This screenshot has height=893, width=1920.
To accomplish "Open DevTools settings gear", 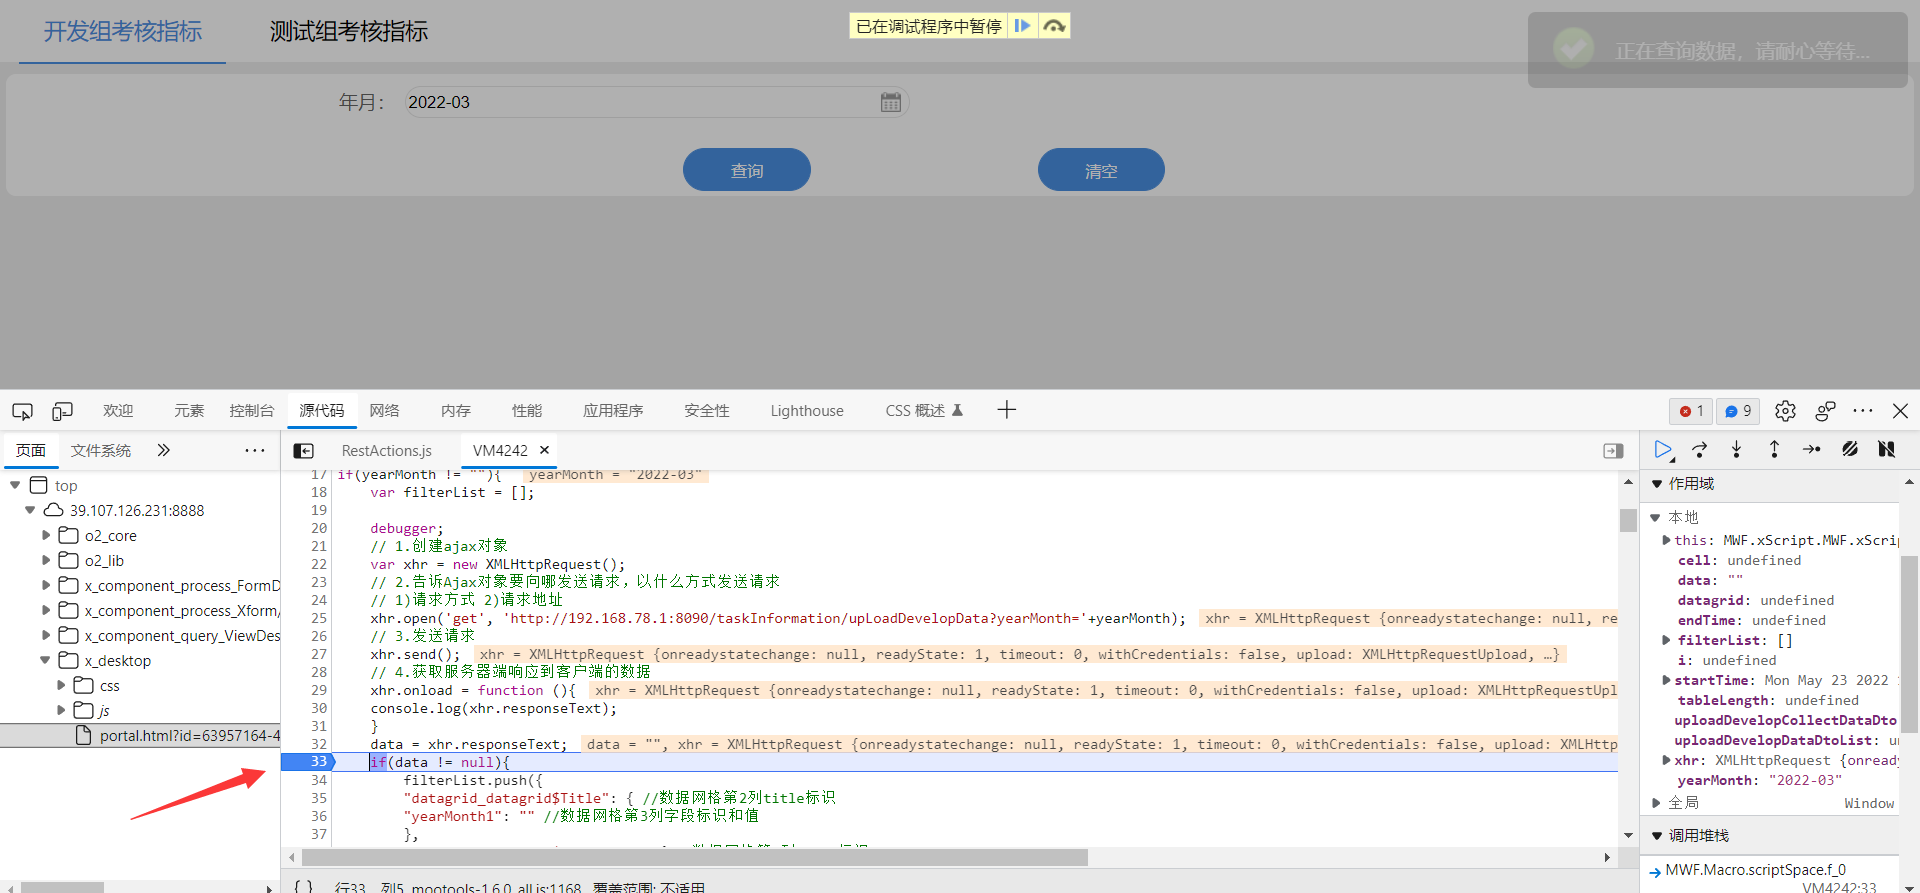I will click(x=1785, y=411).
